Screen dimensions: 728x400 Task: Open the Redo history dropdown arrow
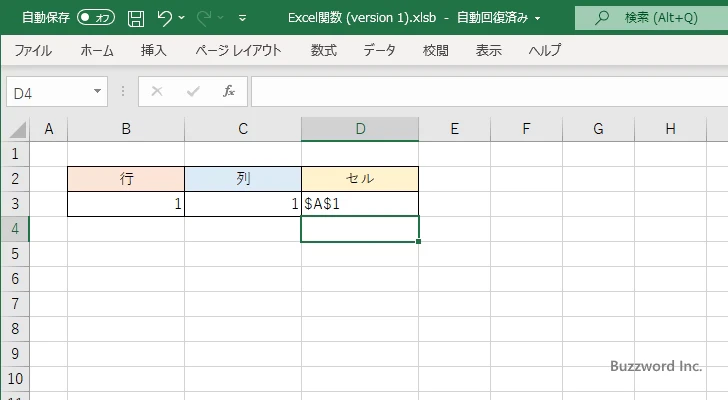pos(221,18)
